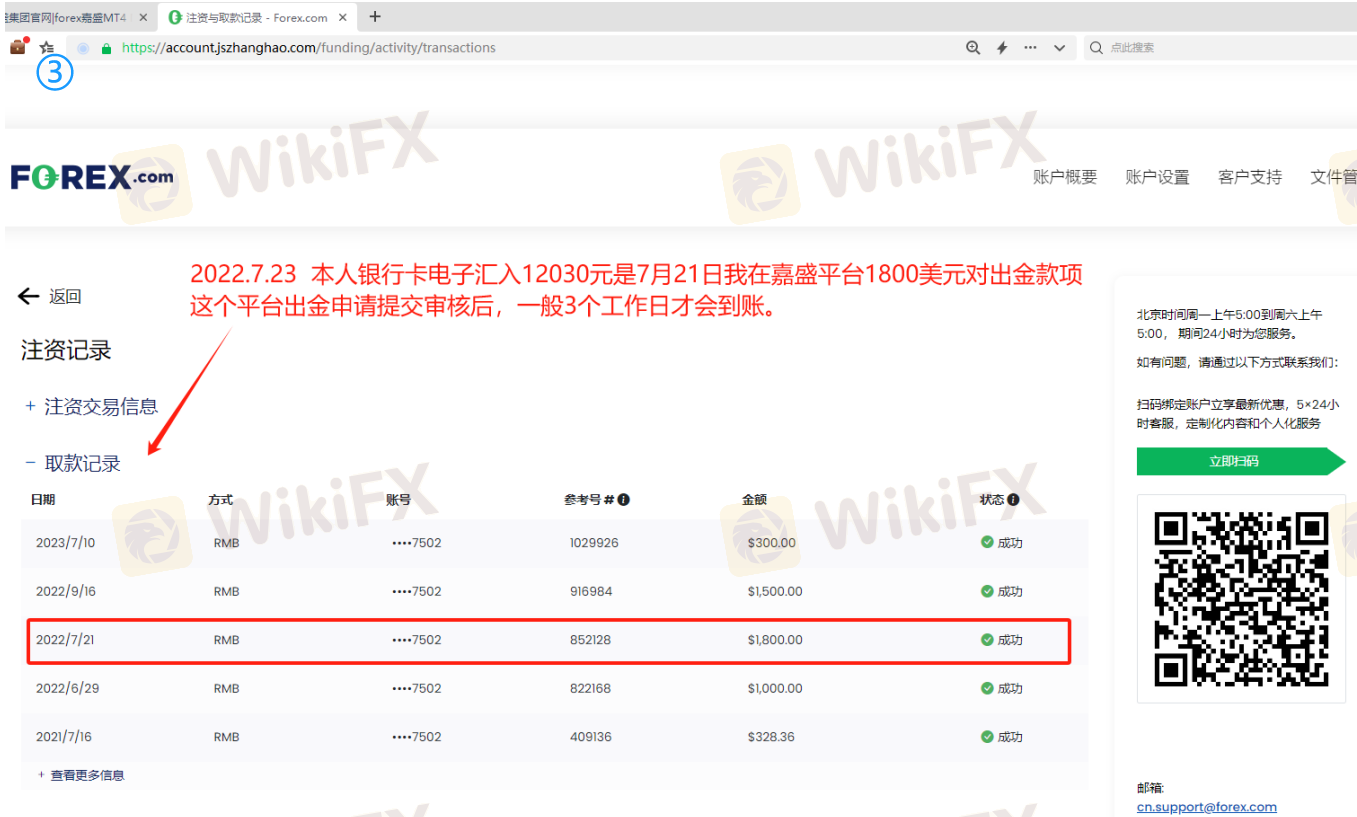Image resolution: width=1357 pixels, height=817 pixels.
Task: Click the lightning bolt icon in address bar
Action: [x=1002, y=47]
